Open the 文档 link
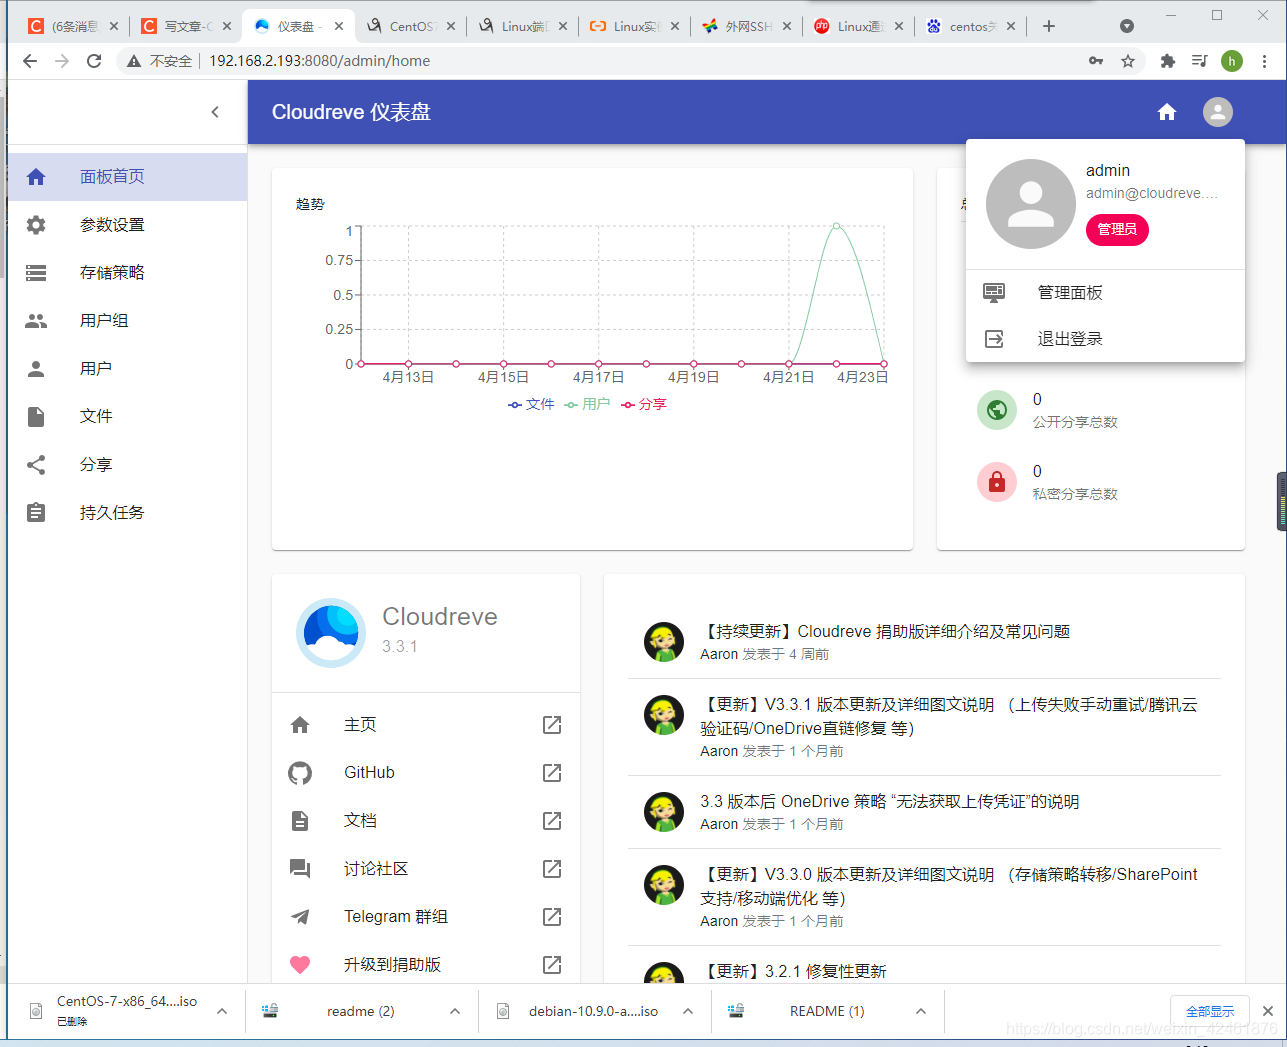This screenshot has width=1287, height=1047. (426, 821)
